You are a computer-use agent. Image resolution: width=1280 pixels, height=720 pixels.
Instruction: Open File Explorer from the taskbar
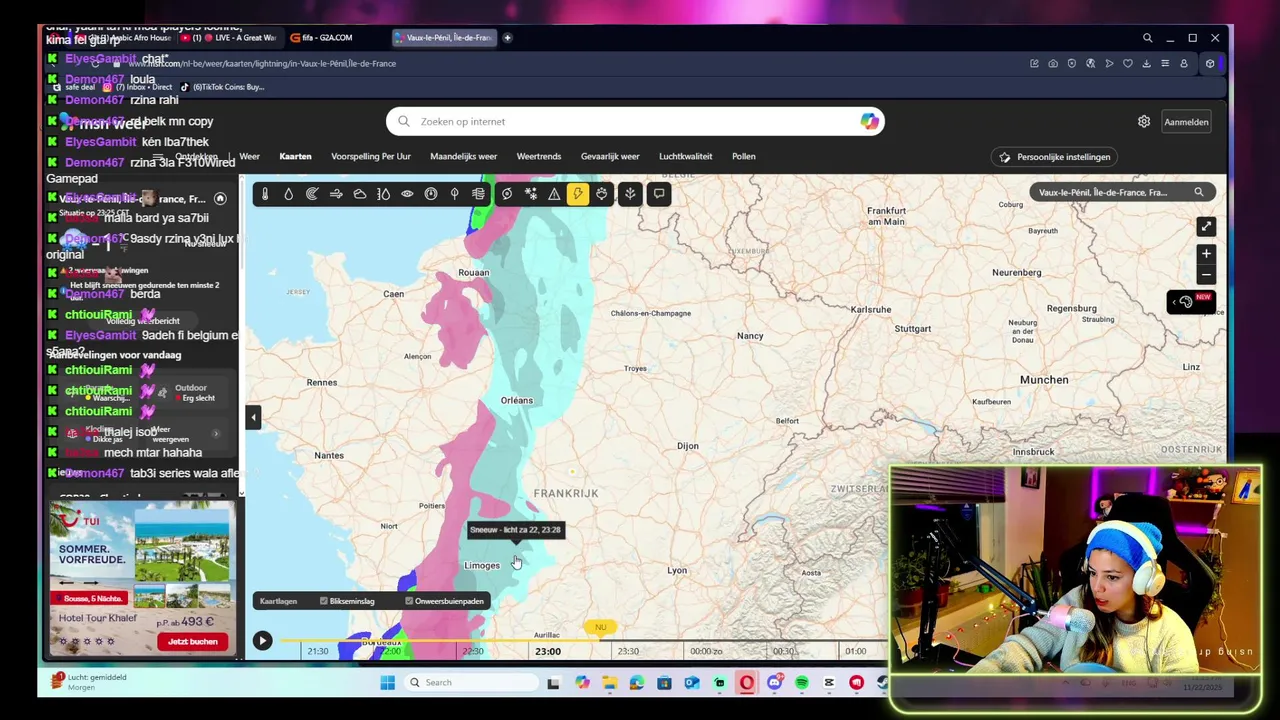pyautogui.click(x=609, y=683)
